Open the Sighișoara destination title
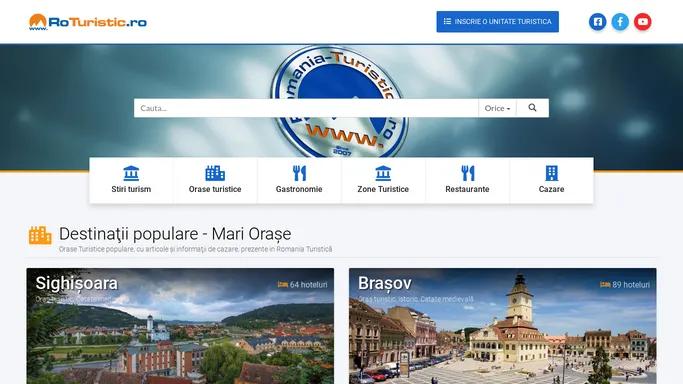Viewport: 683px width, 384px height. click(x=77, y=283)
